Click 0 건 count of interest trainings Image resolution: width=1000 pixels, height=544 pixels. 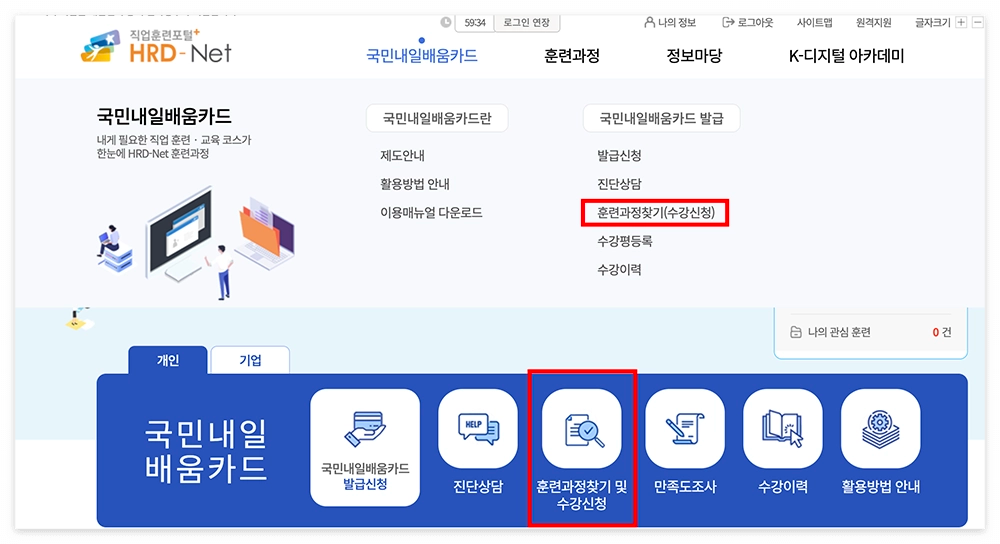pyautogui.click(x=942, y=332)
